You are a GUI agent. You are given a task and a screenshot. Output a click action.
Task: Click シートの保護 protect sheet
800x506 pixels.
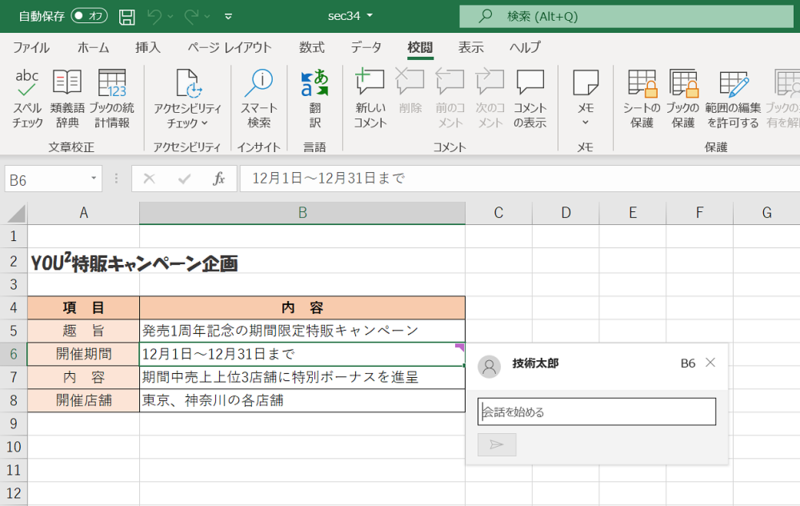click(x=642, y=99)
